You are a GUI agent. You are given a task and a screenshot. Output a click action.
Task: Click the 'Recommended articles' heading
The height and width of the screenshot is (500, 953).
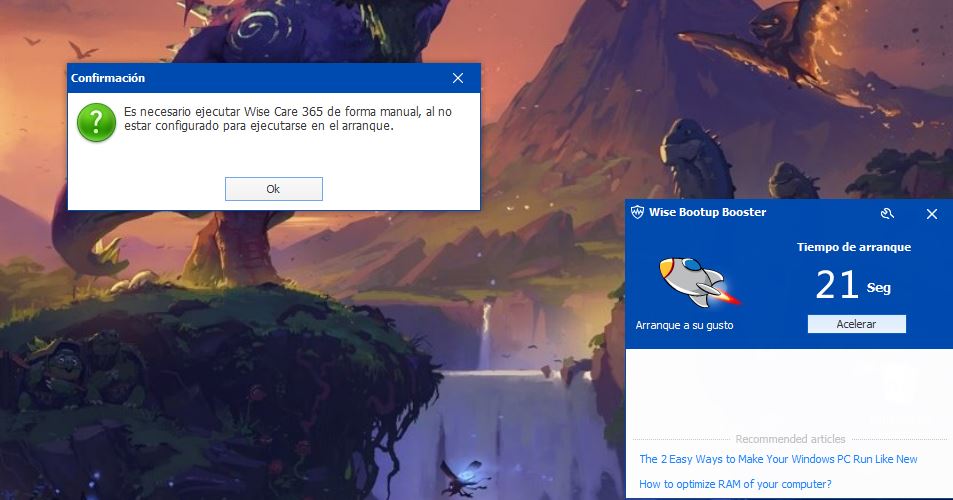790,439
